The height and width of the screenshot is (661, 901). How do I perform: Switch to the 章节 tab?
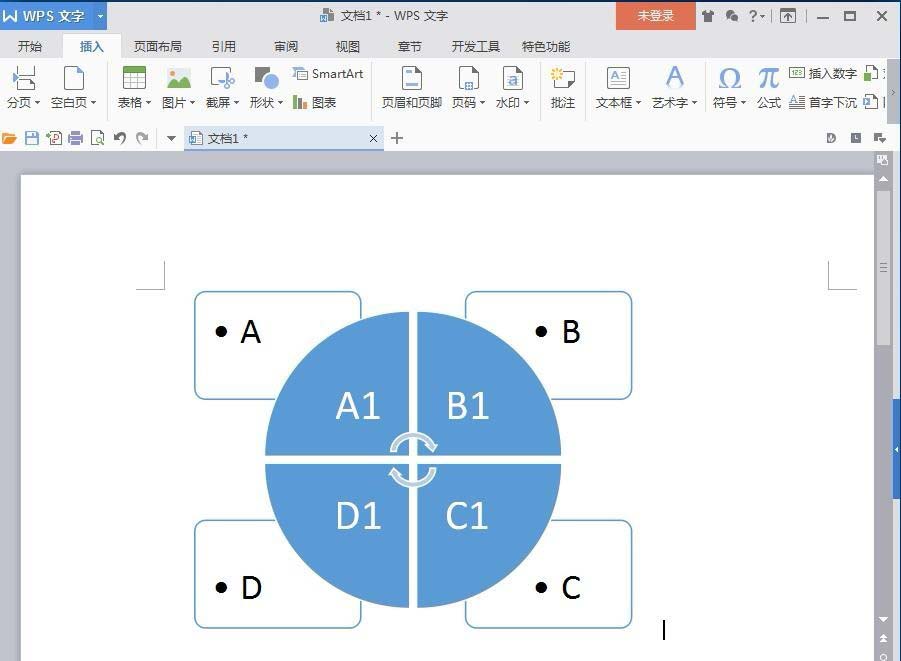point(410,47)
